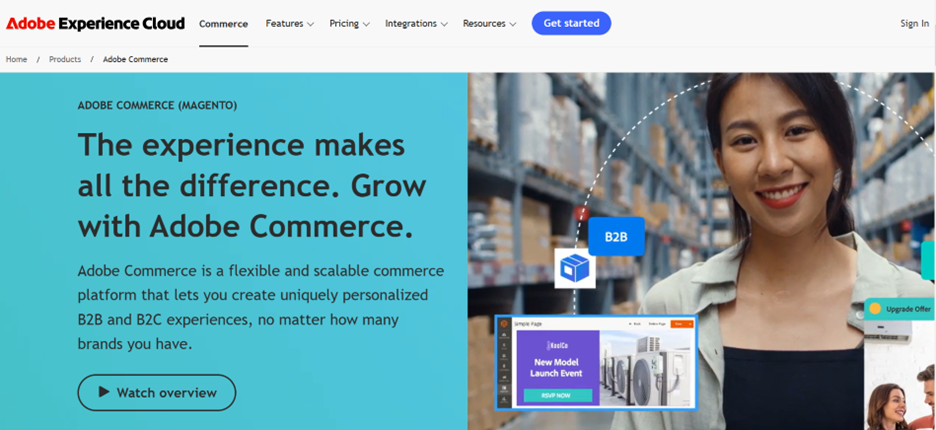Screen dimensions: 936x430
Task: Click sidebar icons in Simple Page preview
Action: pos(504,364)
